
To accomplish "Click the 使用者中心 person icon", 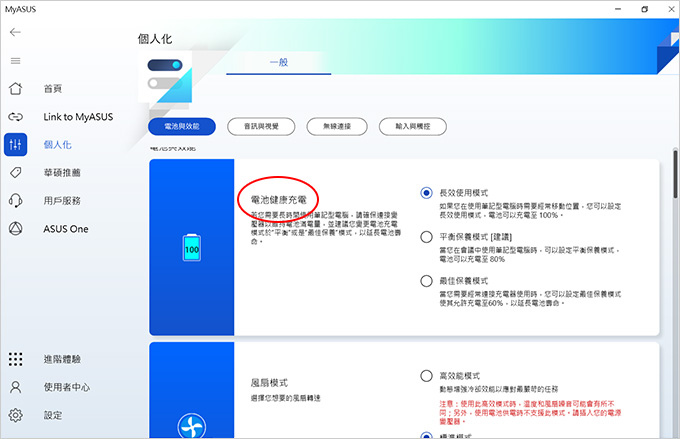I will 16,387.
